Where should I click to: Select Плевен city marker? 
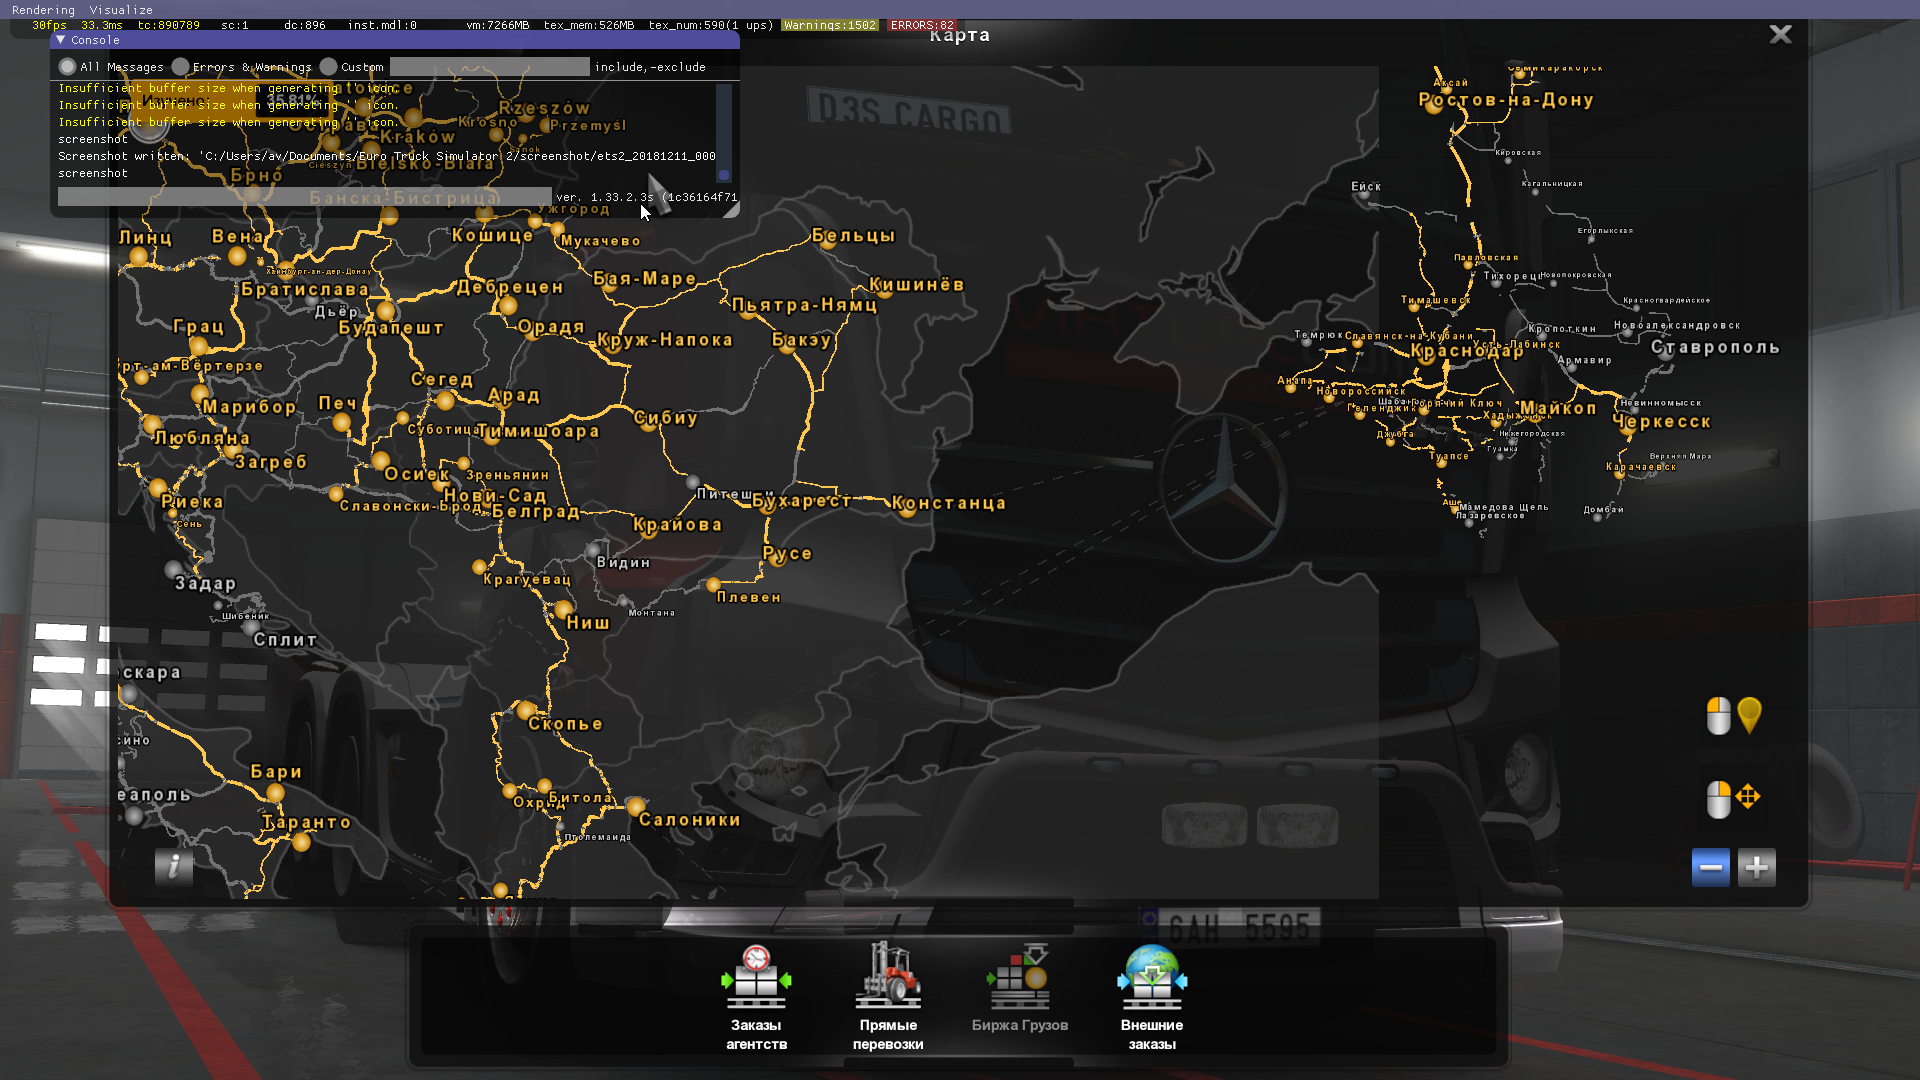click(713, 584)
